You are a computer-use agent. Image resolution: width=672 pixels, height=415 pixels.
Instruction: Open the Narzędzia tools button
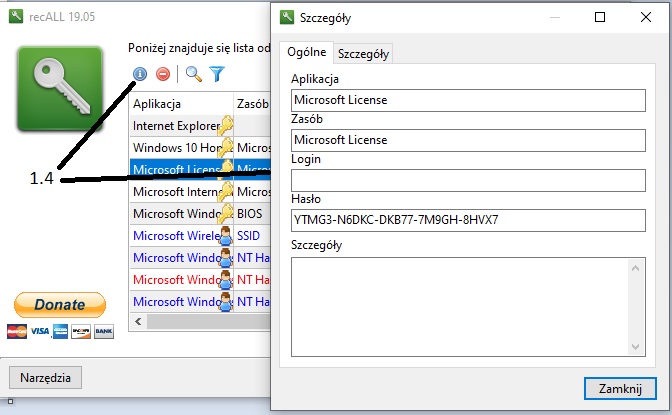pyautogui.click(x=45, y=378)
